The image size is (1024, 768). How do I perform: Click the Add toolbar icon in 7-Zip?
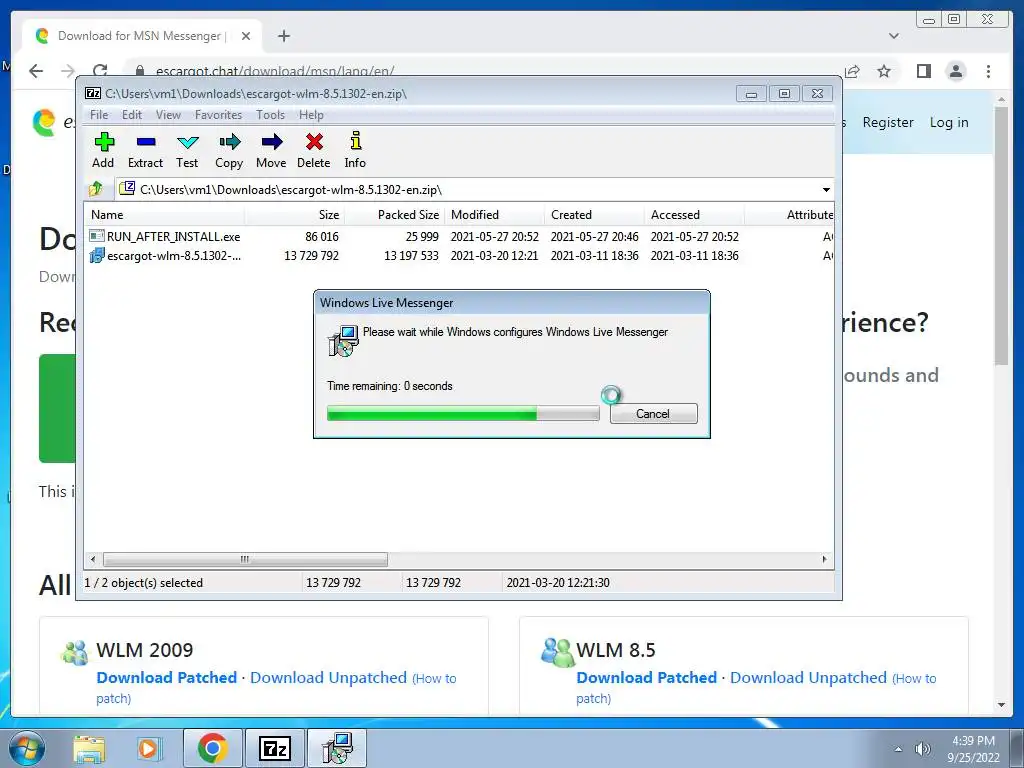(103, 150)
